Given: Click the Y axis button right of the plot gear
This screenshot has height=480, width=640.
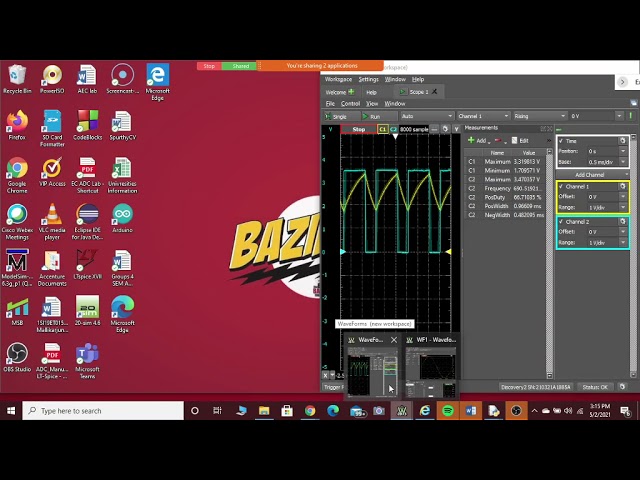Looking at the screenshot, I should (456, 129).
